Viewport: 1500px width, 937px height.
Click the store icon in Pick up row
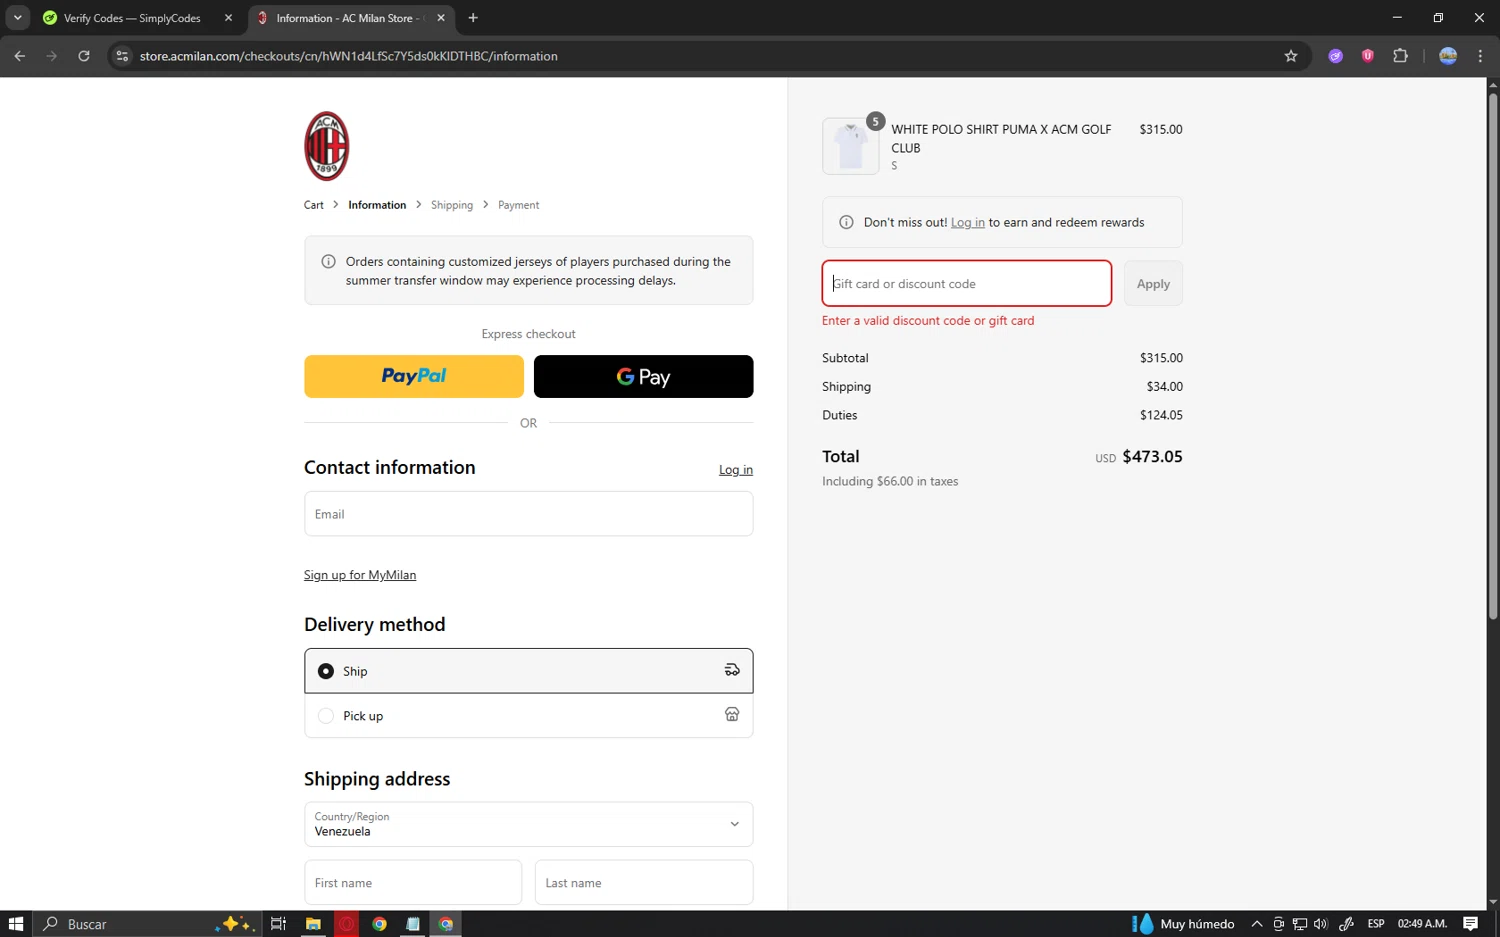tap(732, 714)
